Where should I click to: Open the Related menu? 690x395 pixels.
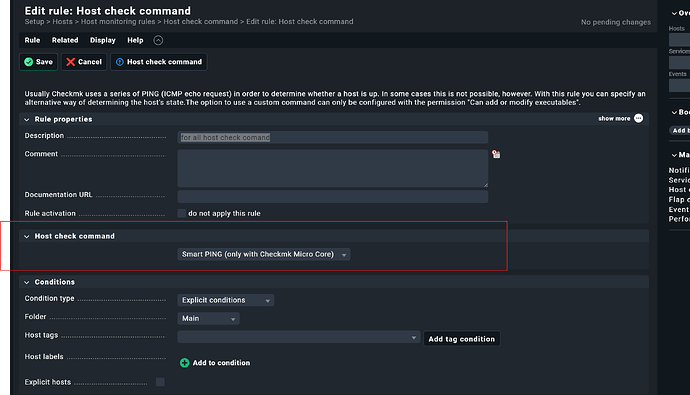point(65,40)
